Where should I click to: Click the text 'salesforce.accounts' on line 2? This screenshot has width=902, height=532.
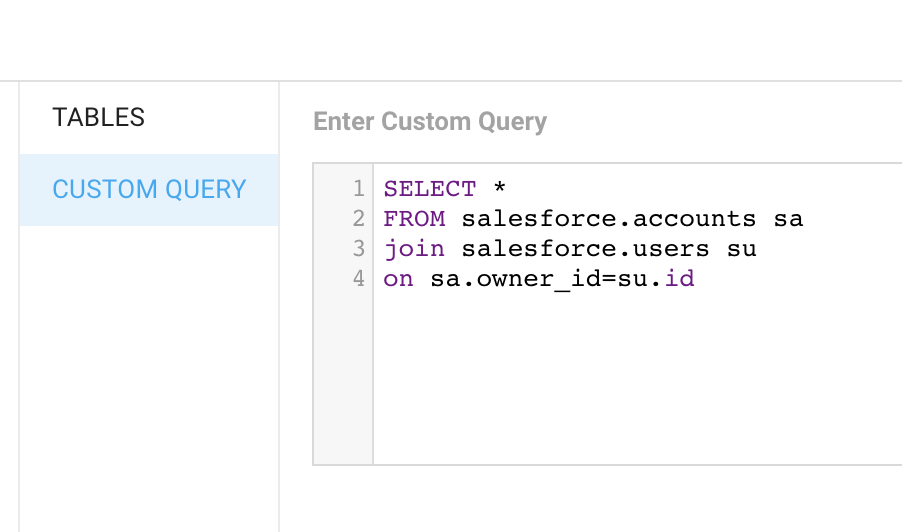609,219
